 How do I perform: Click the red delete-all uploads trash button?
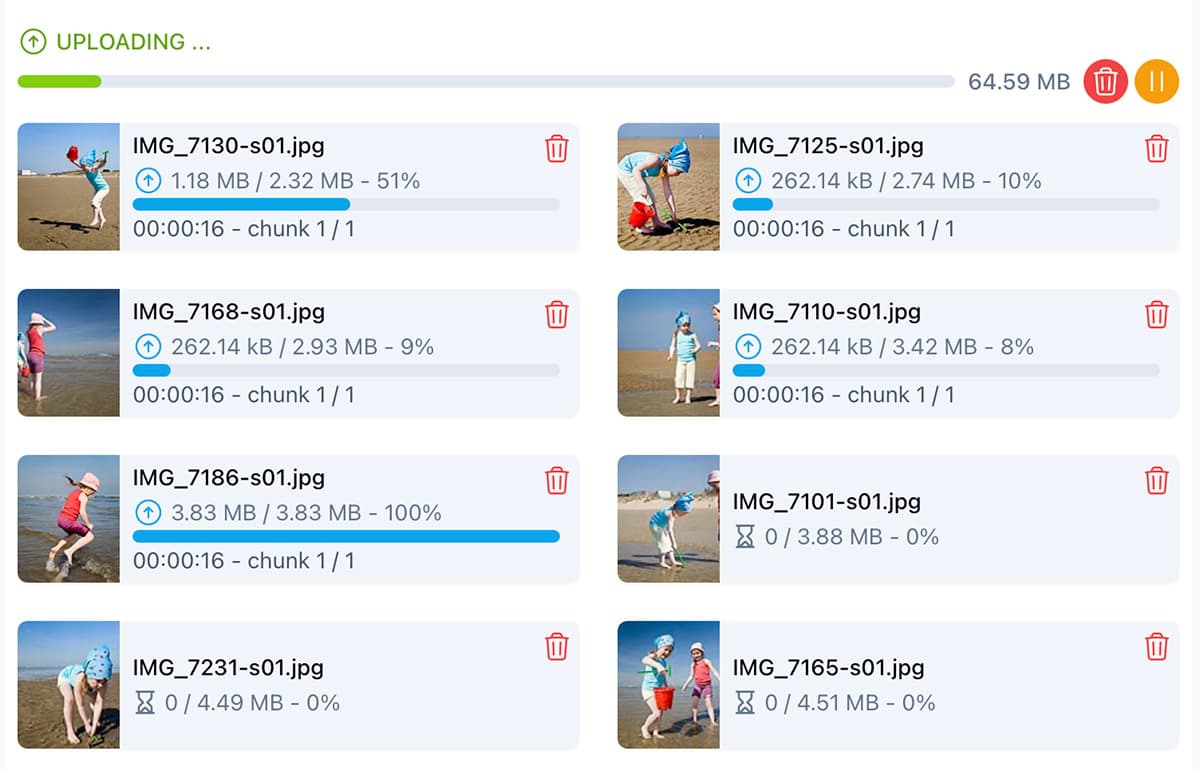(x=1105, y=81)
